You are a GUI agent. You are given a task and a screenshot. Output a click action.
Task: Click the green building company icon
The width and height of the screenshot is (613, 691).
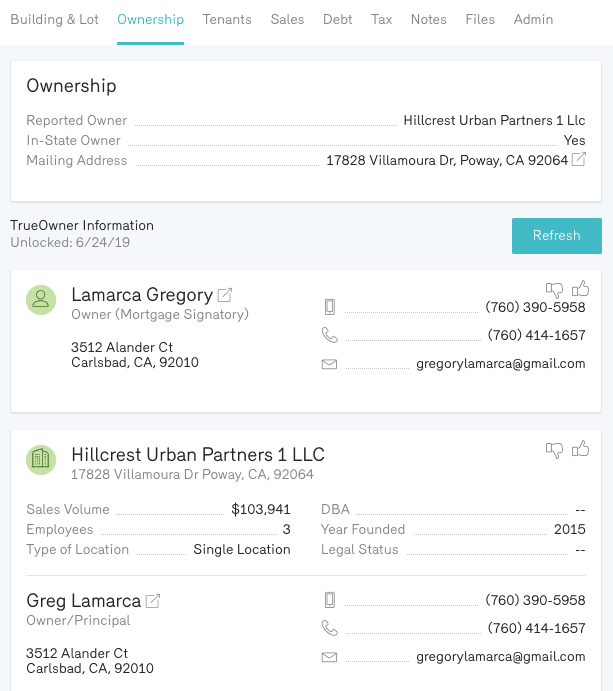[x=41, y=460]
